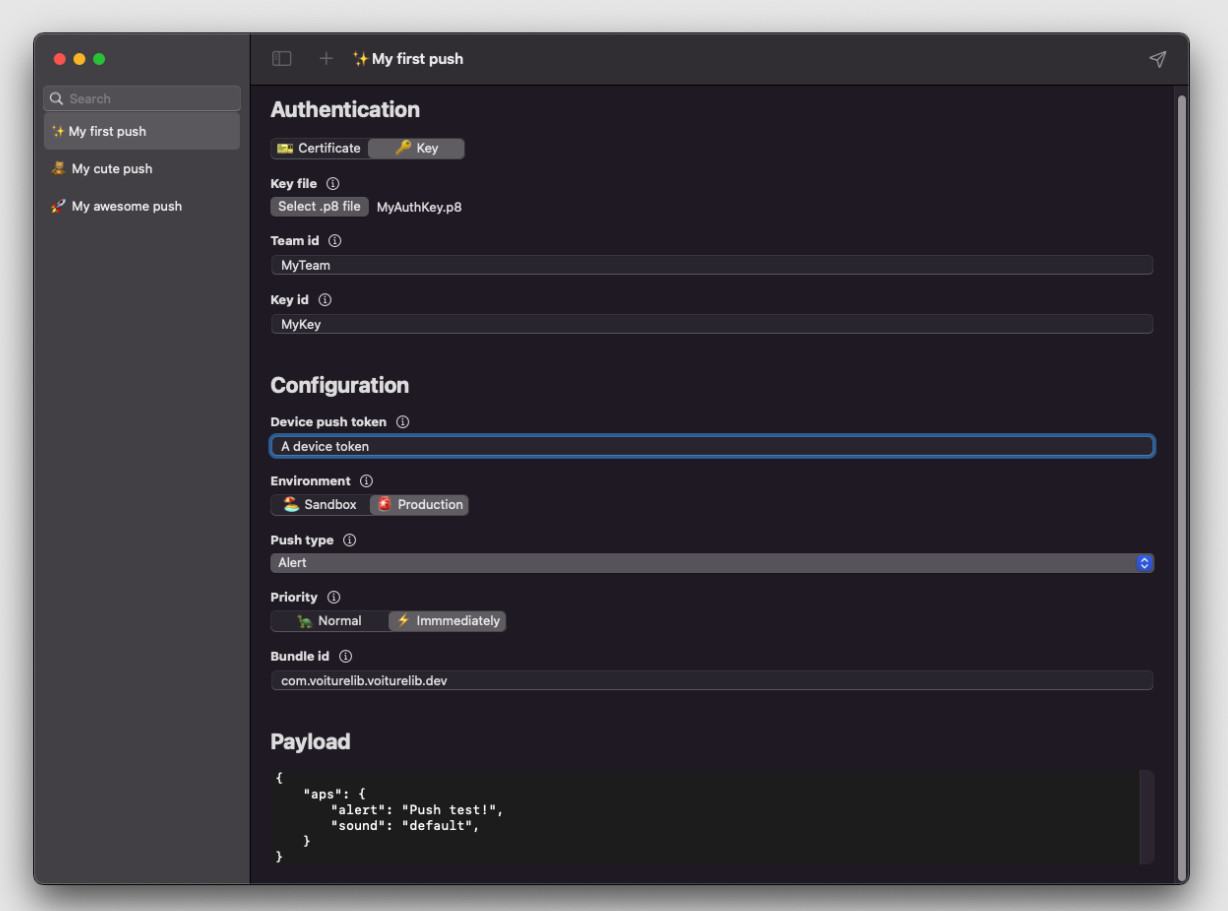This screenshot has width=1228, height=911.
Task: Show info for Key id
Action: [x=325, y=300]
